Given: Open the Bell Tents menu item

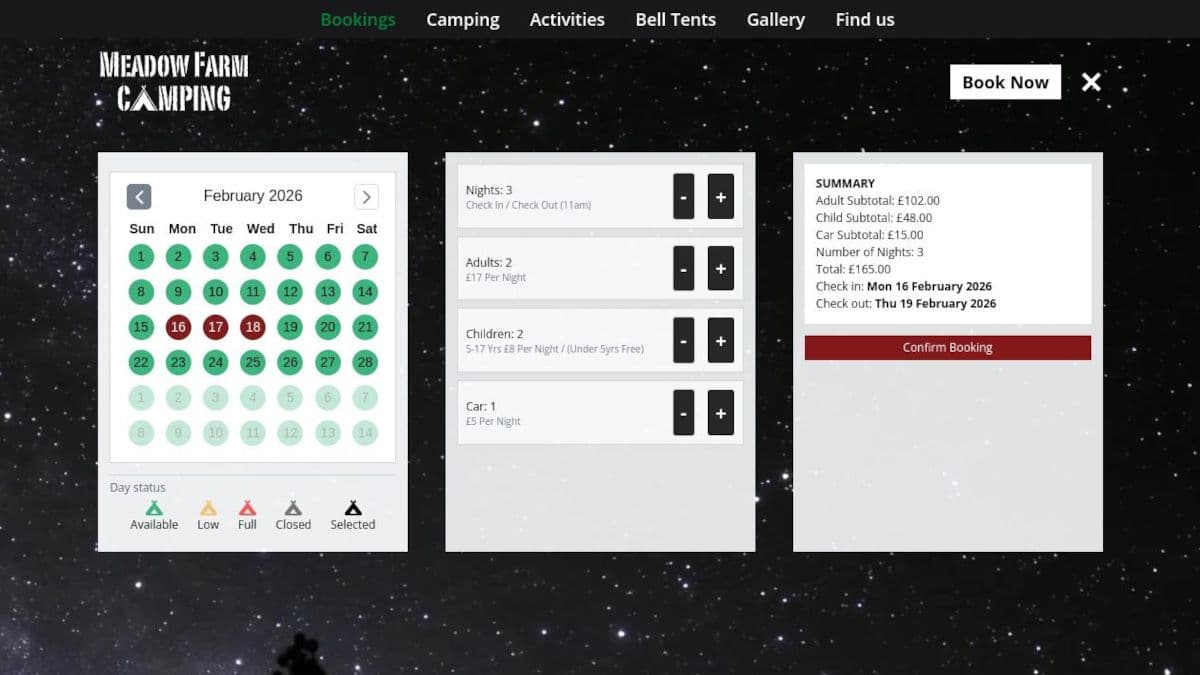Looking at the screenshot, I should point(675,19).
